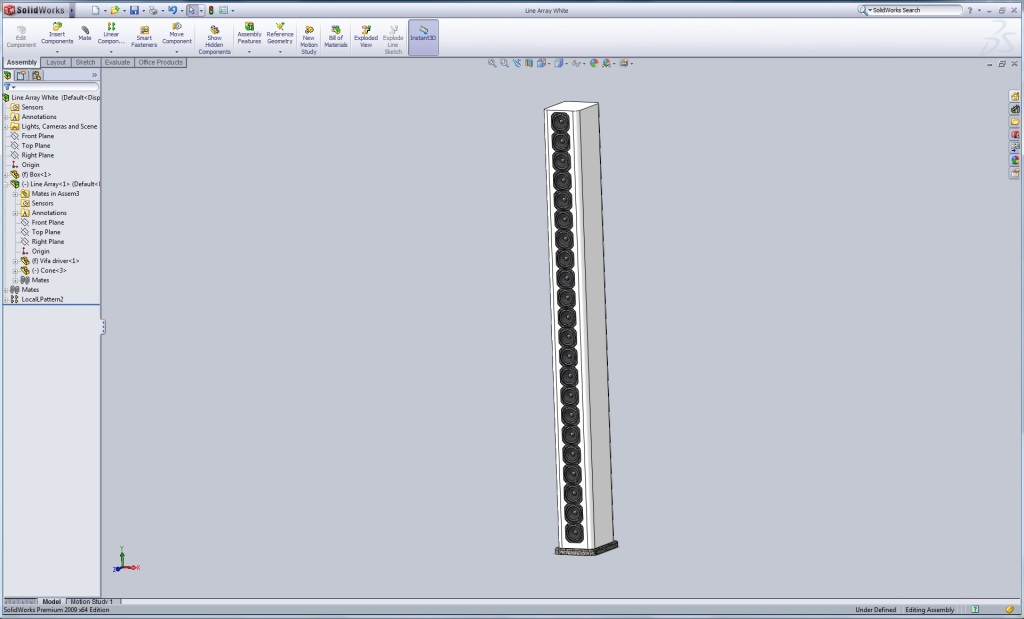
Task: Click the Section View icon
Action: click(529, 63)
